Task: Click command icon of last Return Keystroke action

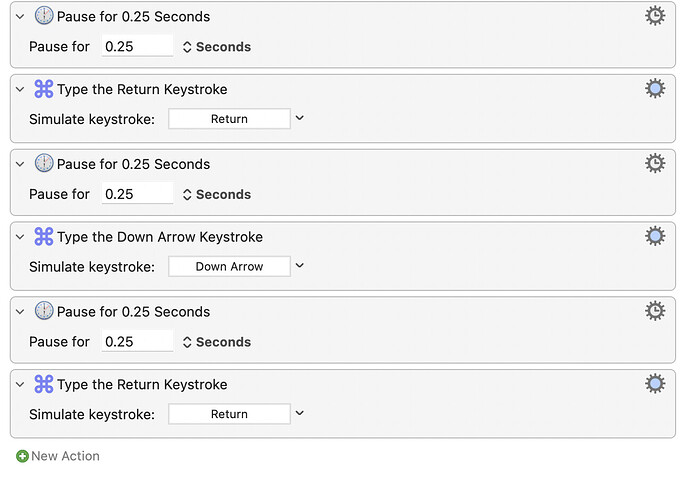Action: click(x=44, y=384)
